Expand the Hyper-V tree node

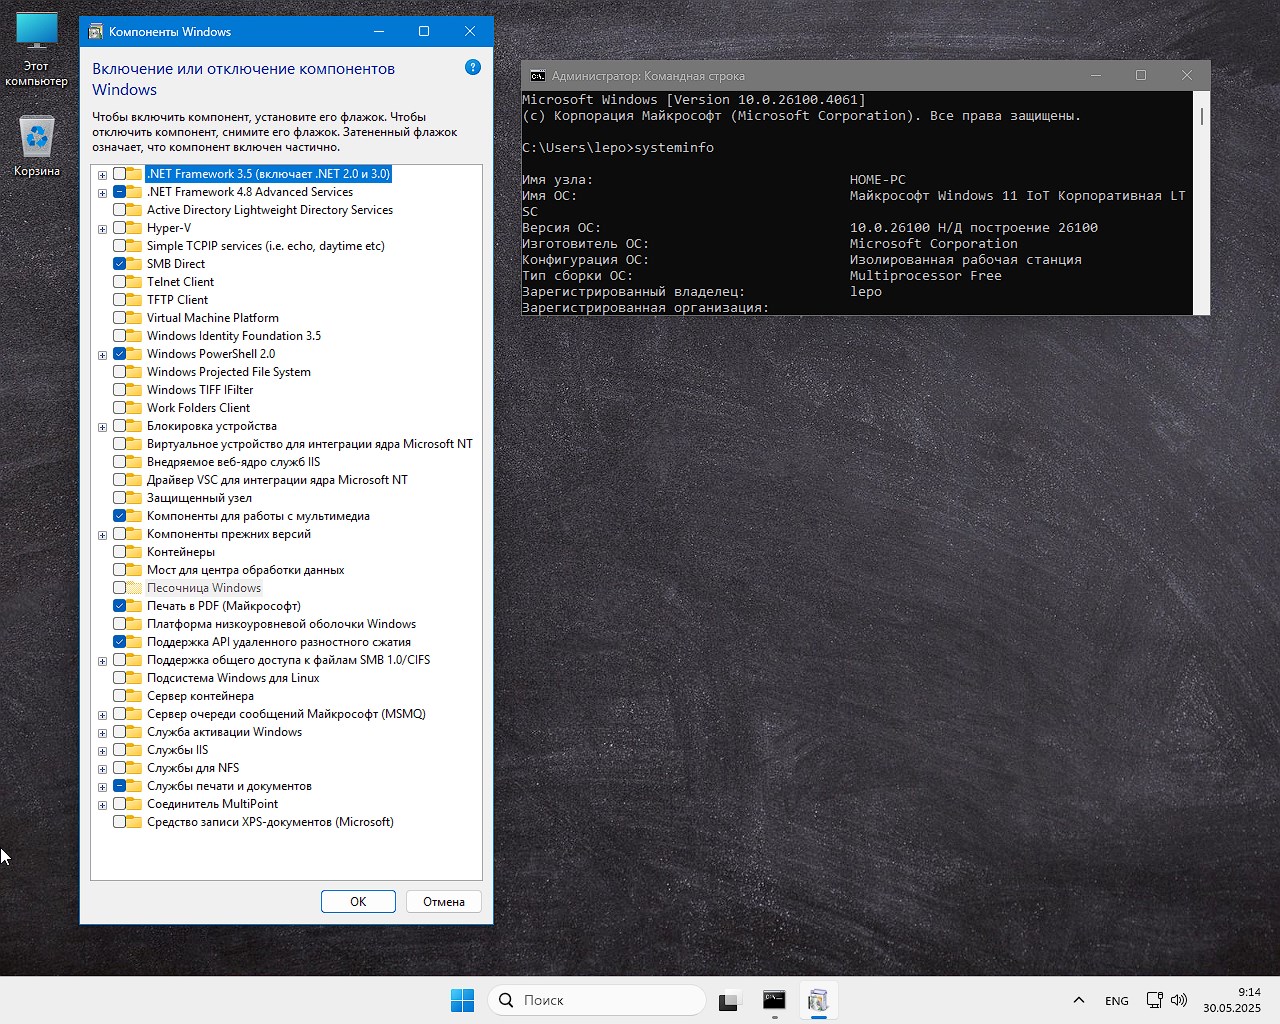coord(102,229)
